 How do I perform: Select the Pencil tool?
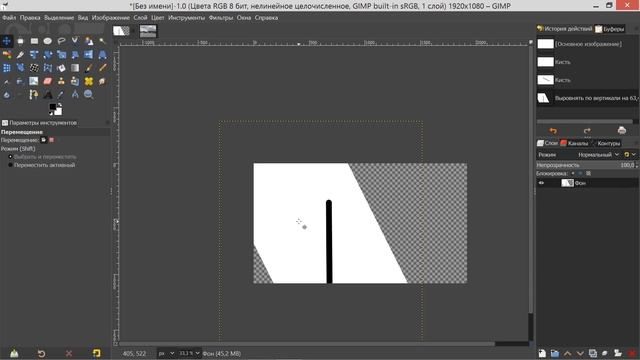point(102,68)
